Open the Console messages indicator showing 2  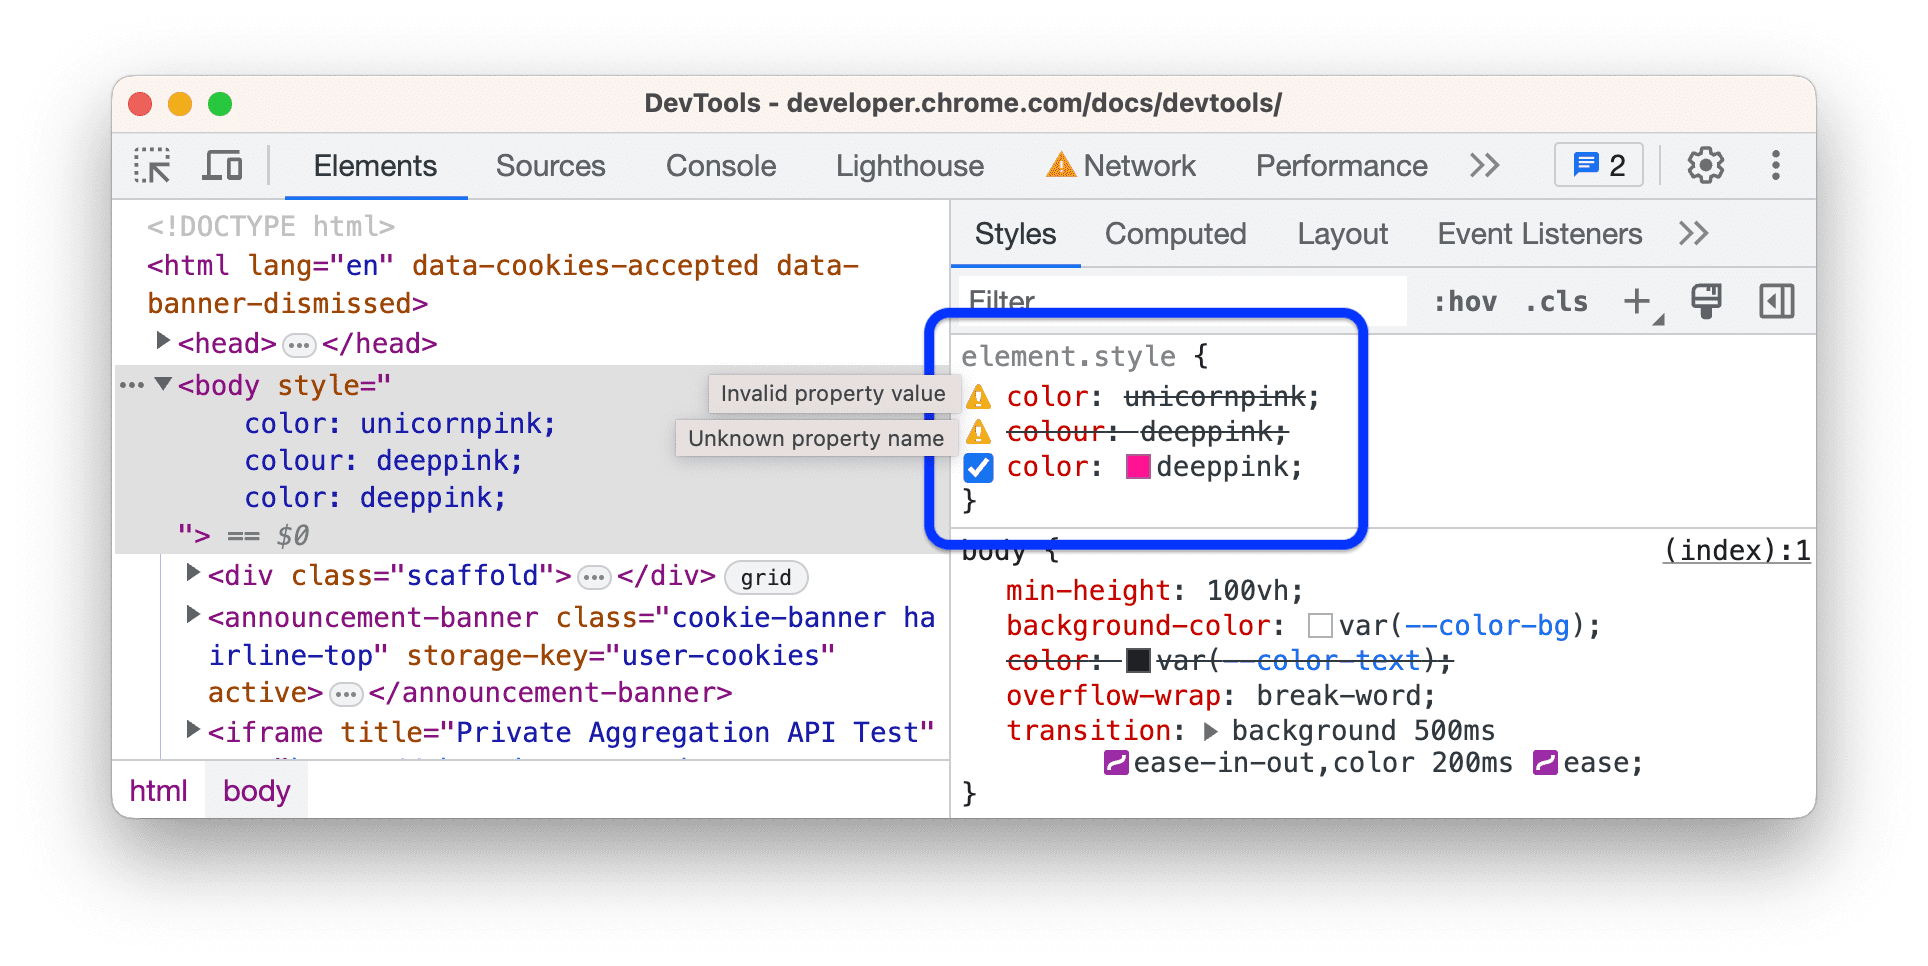(1597, 164)
